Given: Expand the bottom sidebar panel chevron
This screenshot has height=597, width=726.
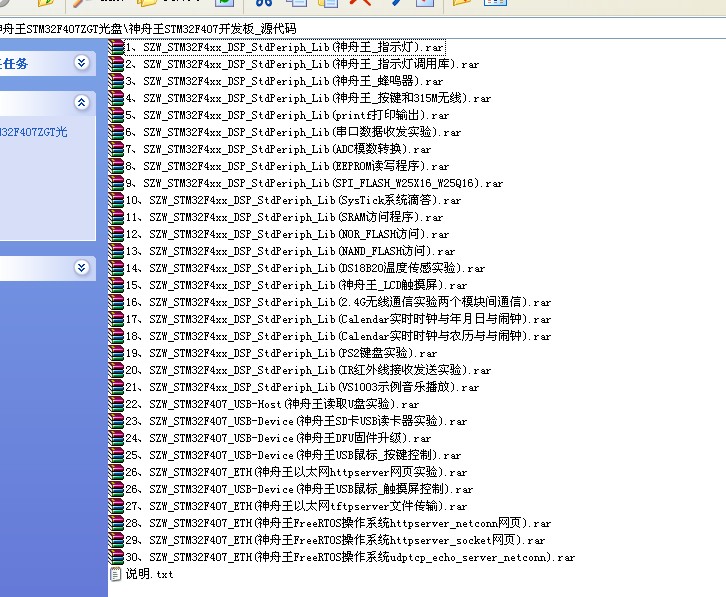Looking at the screenshot, I should pos(81,267).
